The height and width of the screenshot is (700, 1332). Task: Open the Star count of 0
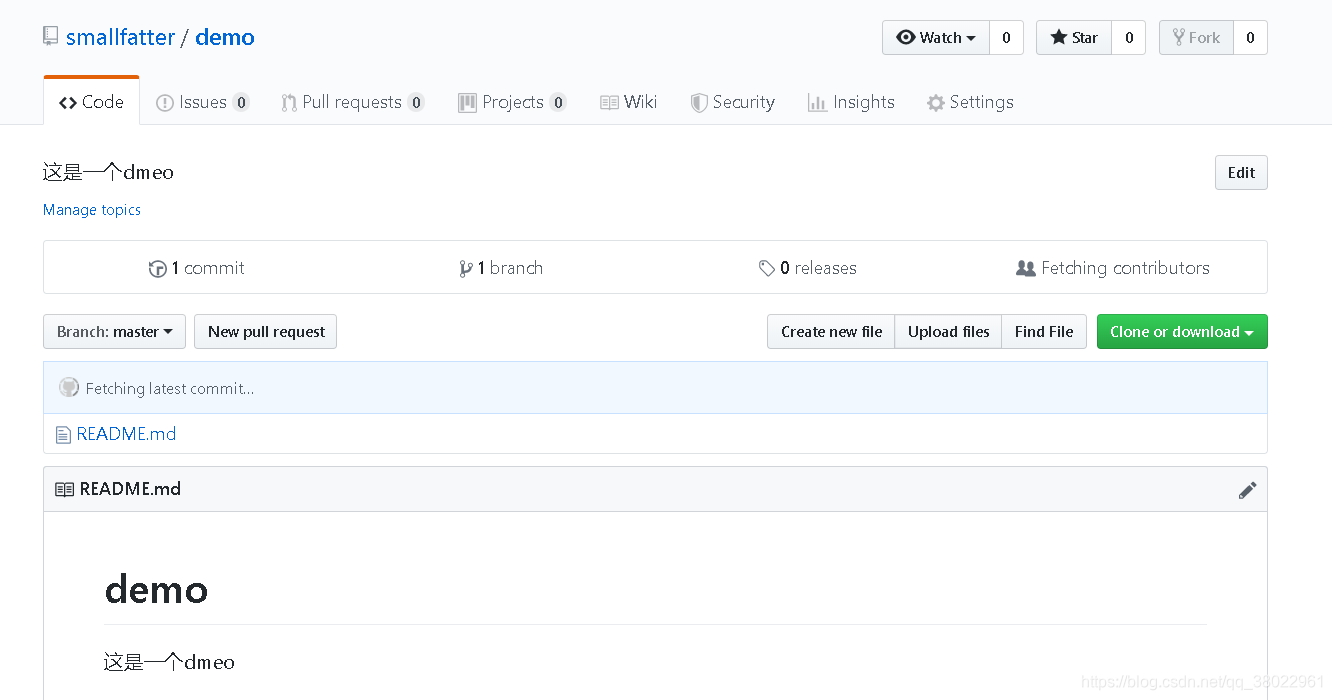coord(1129,38)
